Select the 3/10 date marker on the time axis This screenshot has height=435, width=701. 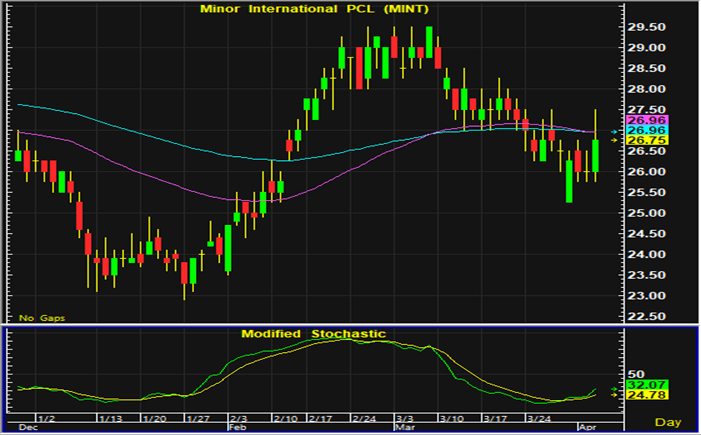point(453,417)
